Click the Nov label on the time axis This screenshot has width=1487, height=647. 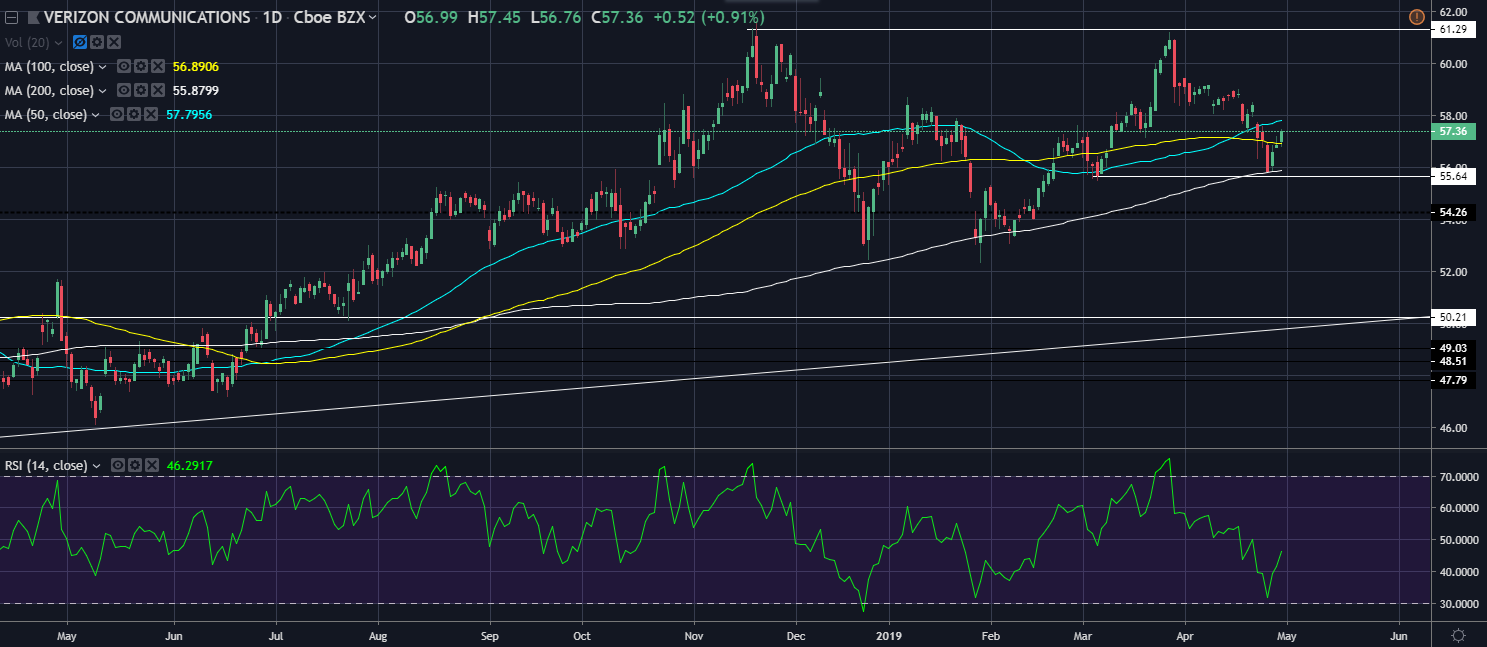pyautogui.click(x=694, y=634)
